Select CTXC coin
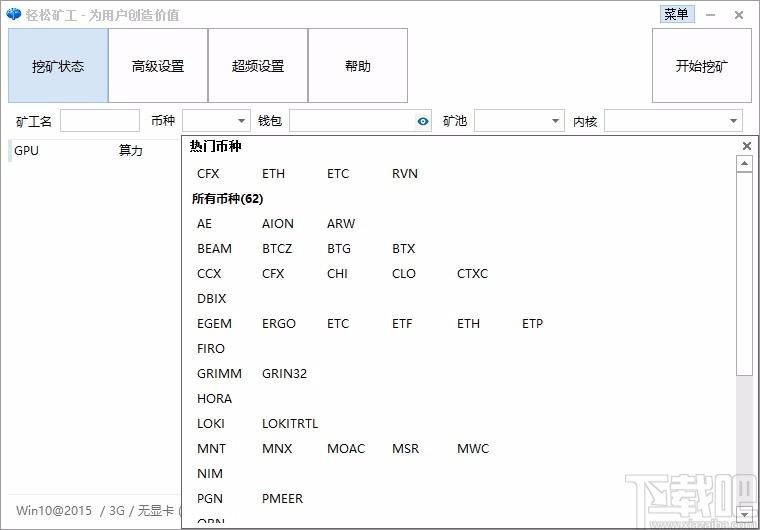 coord(472,273)
